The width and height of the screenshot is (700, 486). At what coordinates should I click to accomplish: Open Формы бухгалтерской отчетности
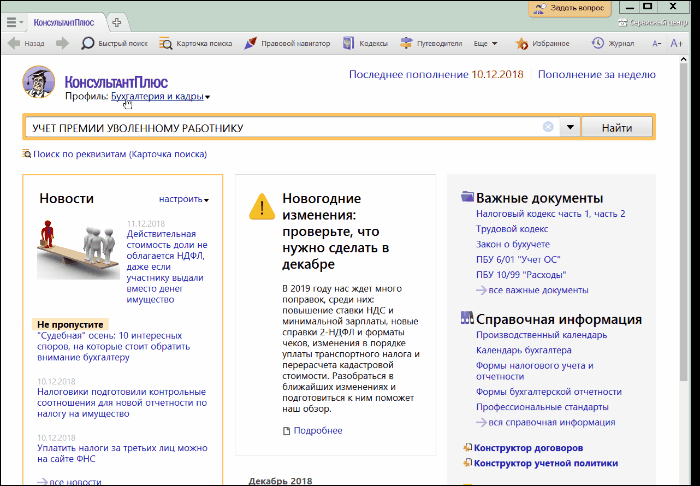[x=549, y=392]
